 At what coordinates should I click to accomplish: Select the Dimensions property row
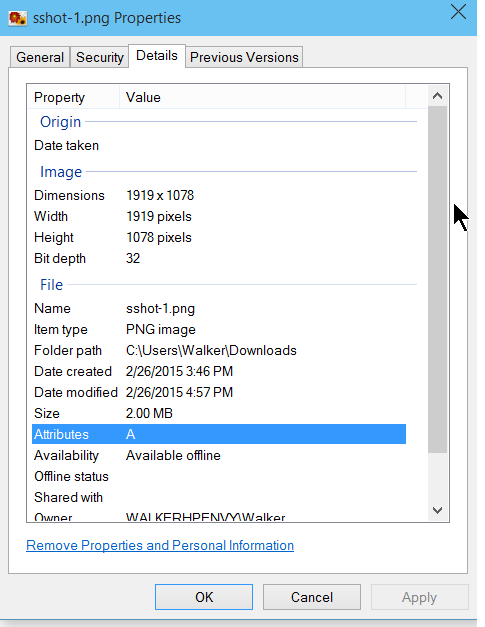tap(219, 195)
